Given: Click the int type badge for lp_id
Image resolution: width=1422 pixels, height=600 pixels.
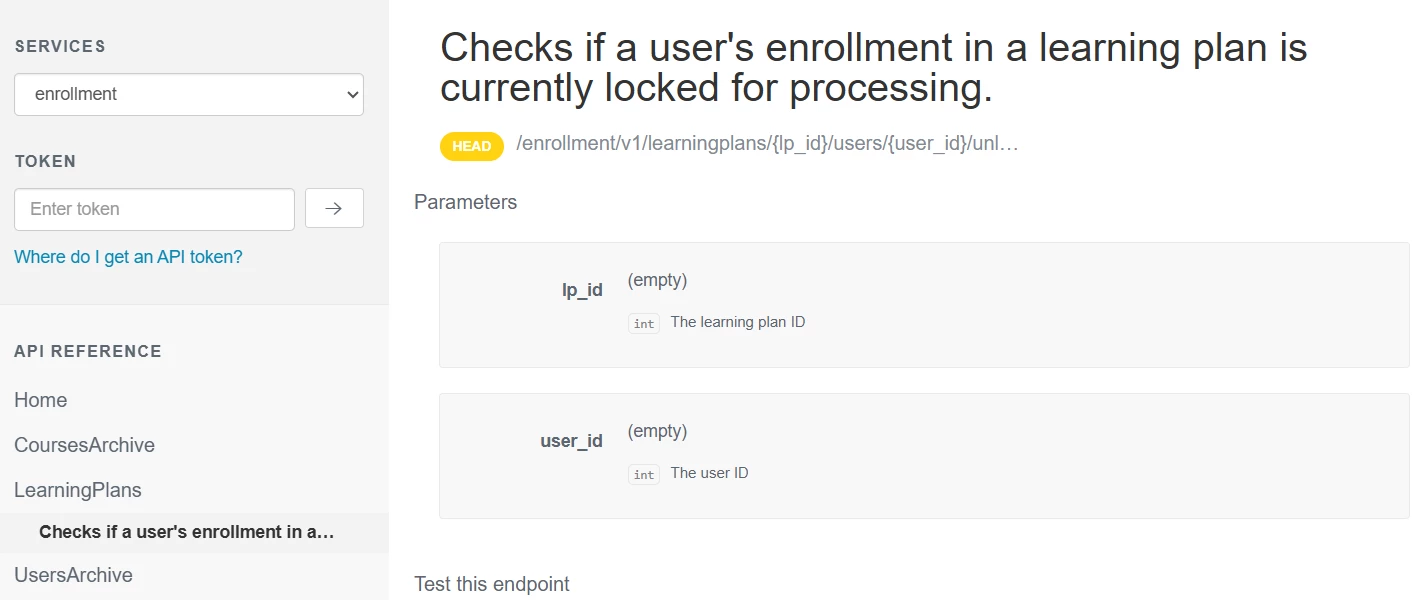Looking at the screenshot, I should click(644, 323).
